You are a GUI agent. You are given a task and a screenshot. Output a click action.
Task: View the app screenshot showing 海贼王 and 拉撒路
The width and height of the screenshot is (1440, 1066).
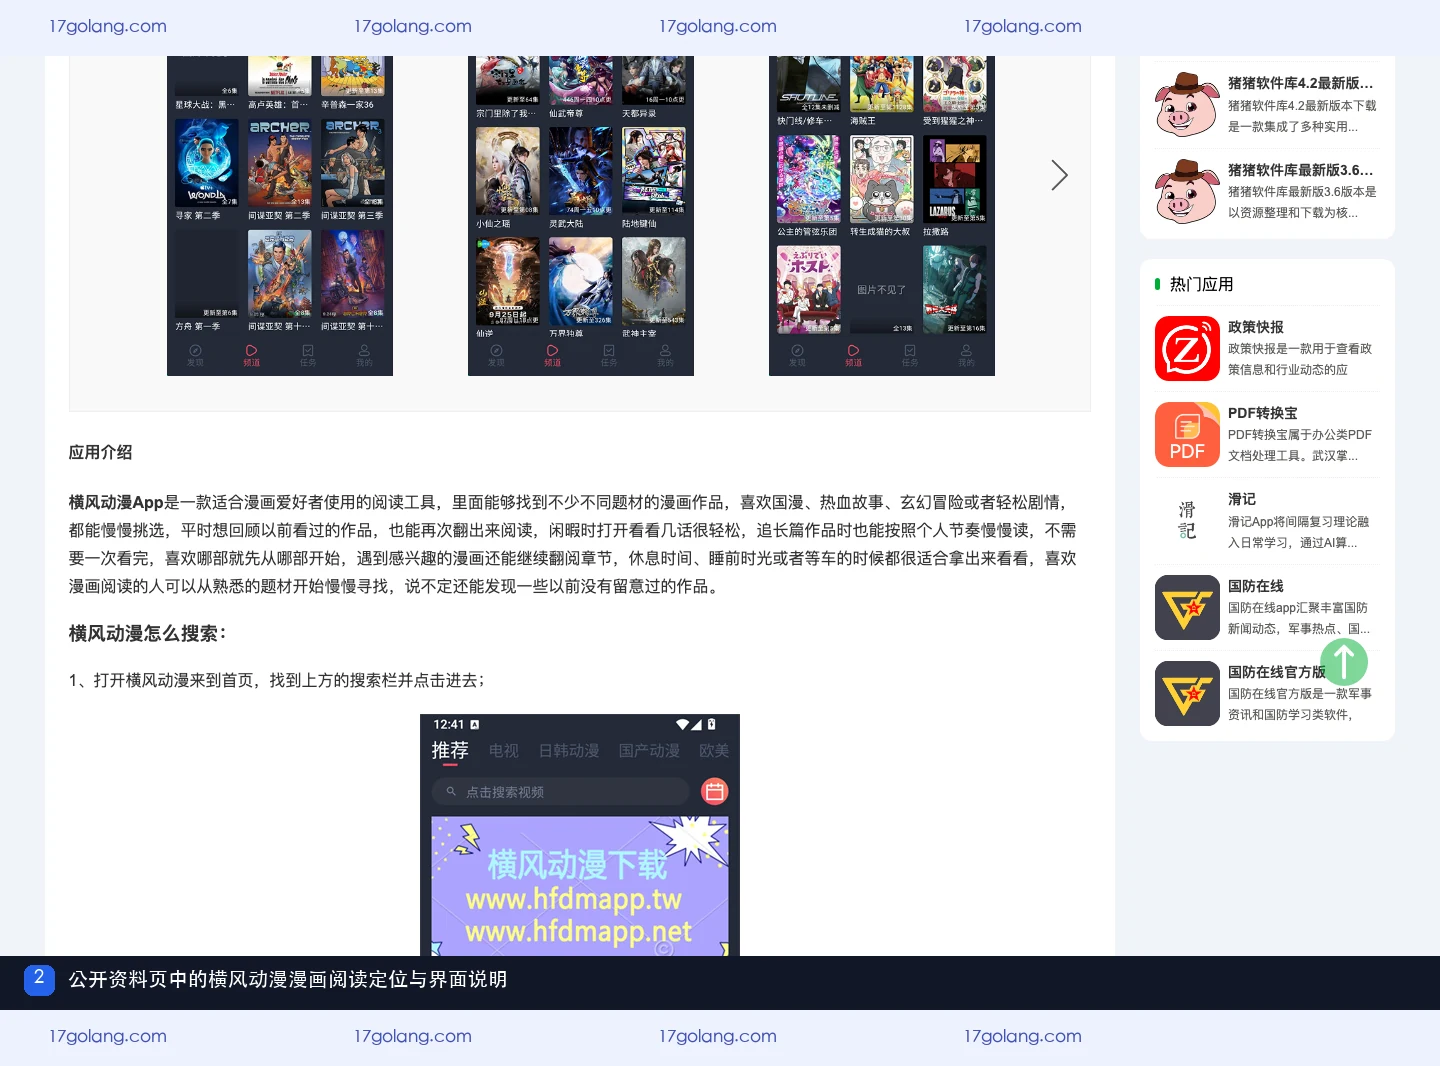pyautogui.click(x=882, y=216)
